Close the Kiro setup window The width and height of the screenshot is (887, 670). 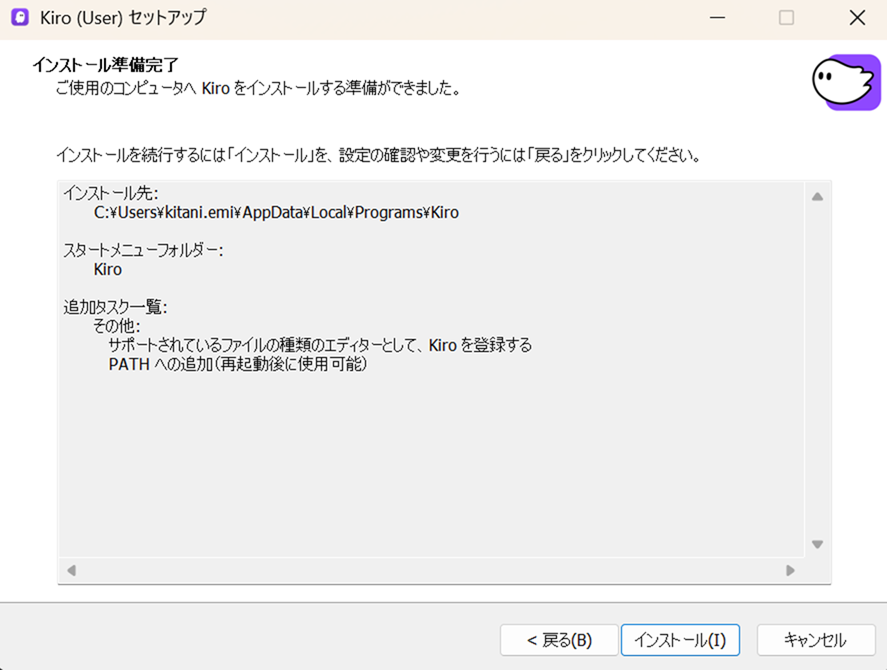coord(858,18)
